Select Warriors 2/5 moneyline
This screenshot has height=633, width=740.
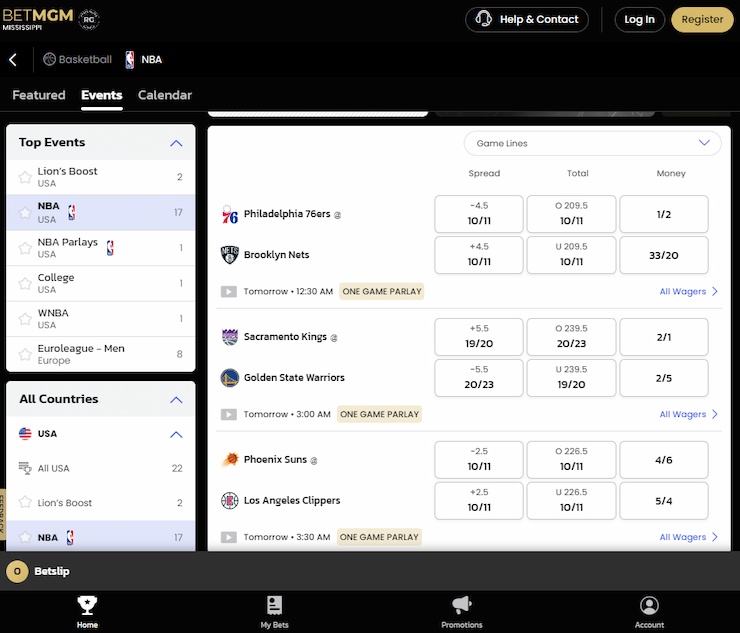[664, 378]
